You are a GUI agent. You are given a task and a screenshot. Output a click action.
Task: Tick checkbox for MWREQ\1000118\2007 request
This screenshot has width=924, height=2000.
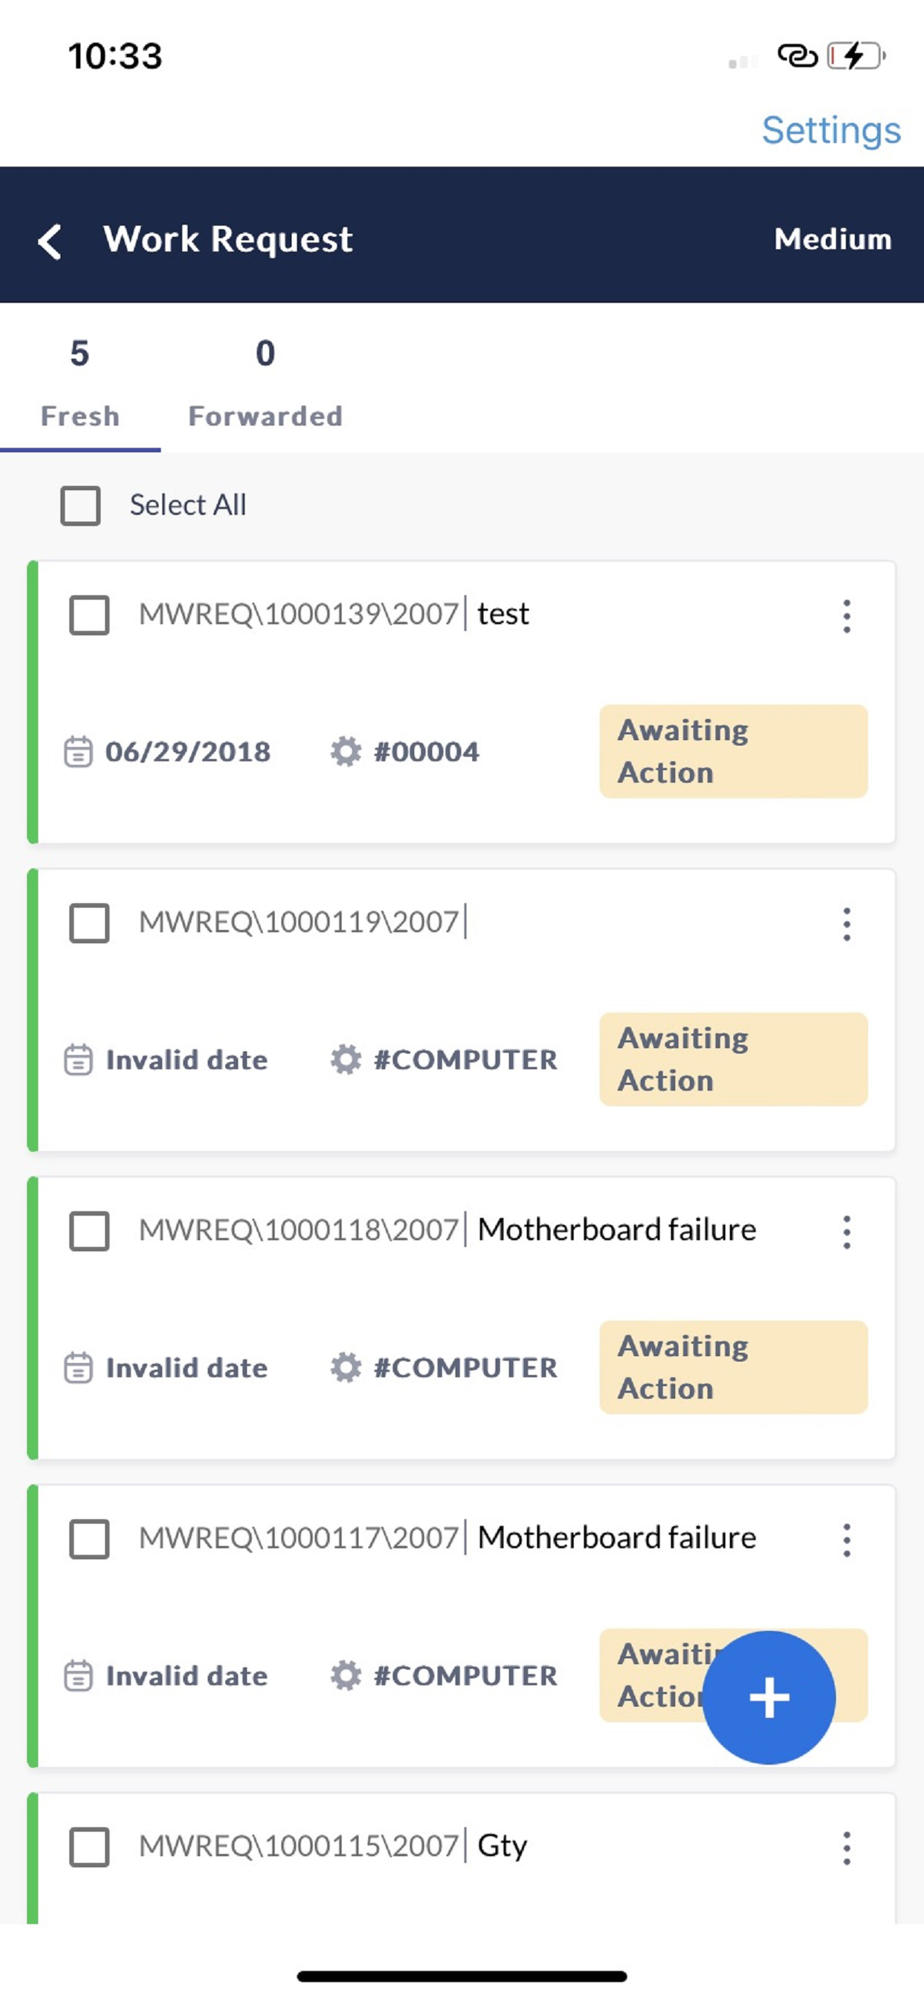pyautogui.click(x=89, y=1231)
